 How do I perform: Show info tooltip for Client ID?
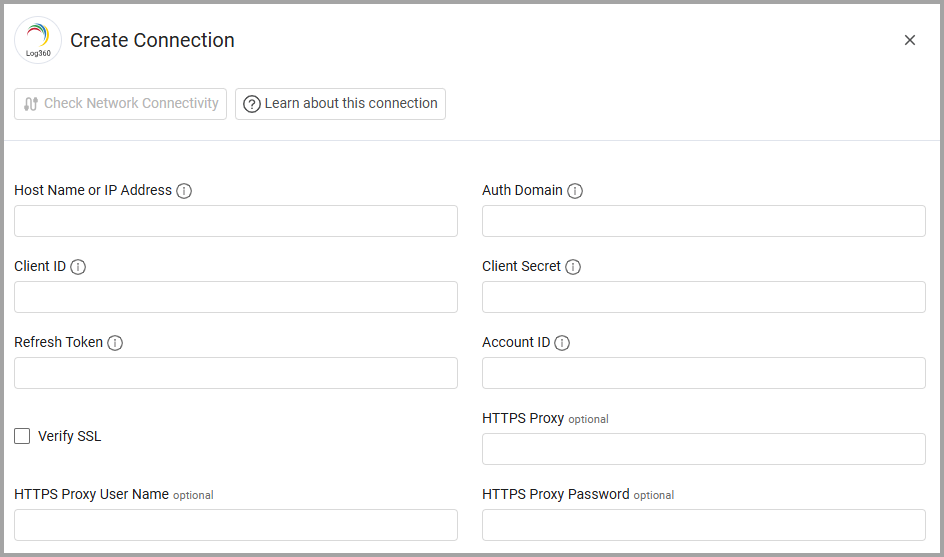(x=78, y=267)
